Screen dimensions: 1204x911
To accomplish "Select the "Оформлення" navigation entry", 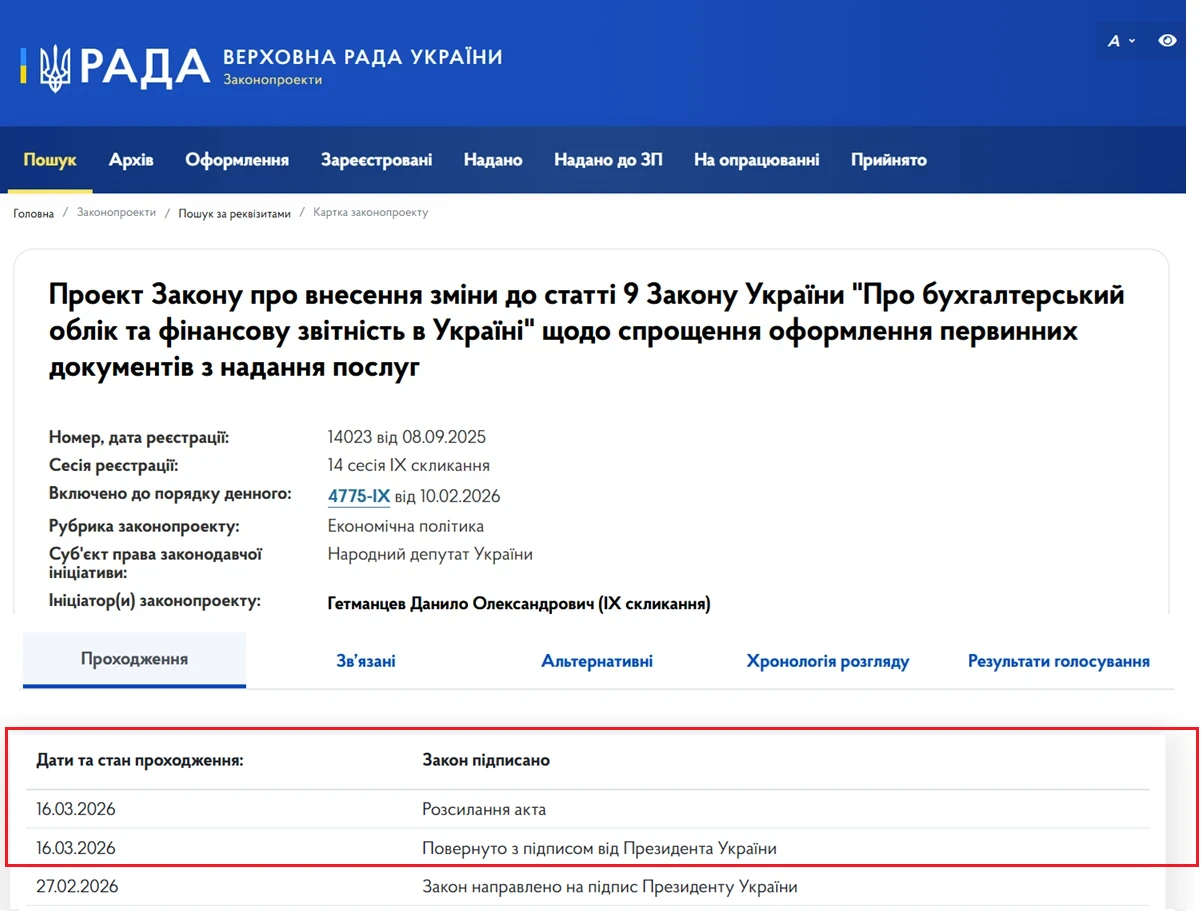I will coord(236,159).
